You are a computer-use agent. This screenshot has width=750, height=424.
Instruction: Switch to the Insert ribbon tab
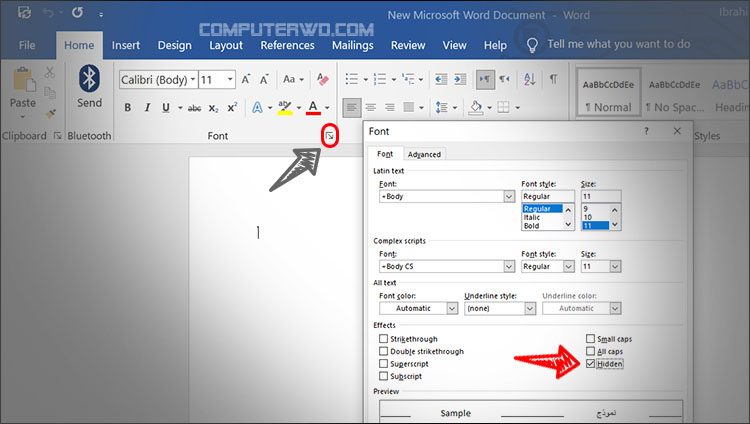pyautogui.click(x=126, y=45)
